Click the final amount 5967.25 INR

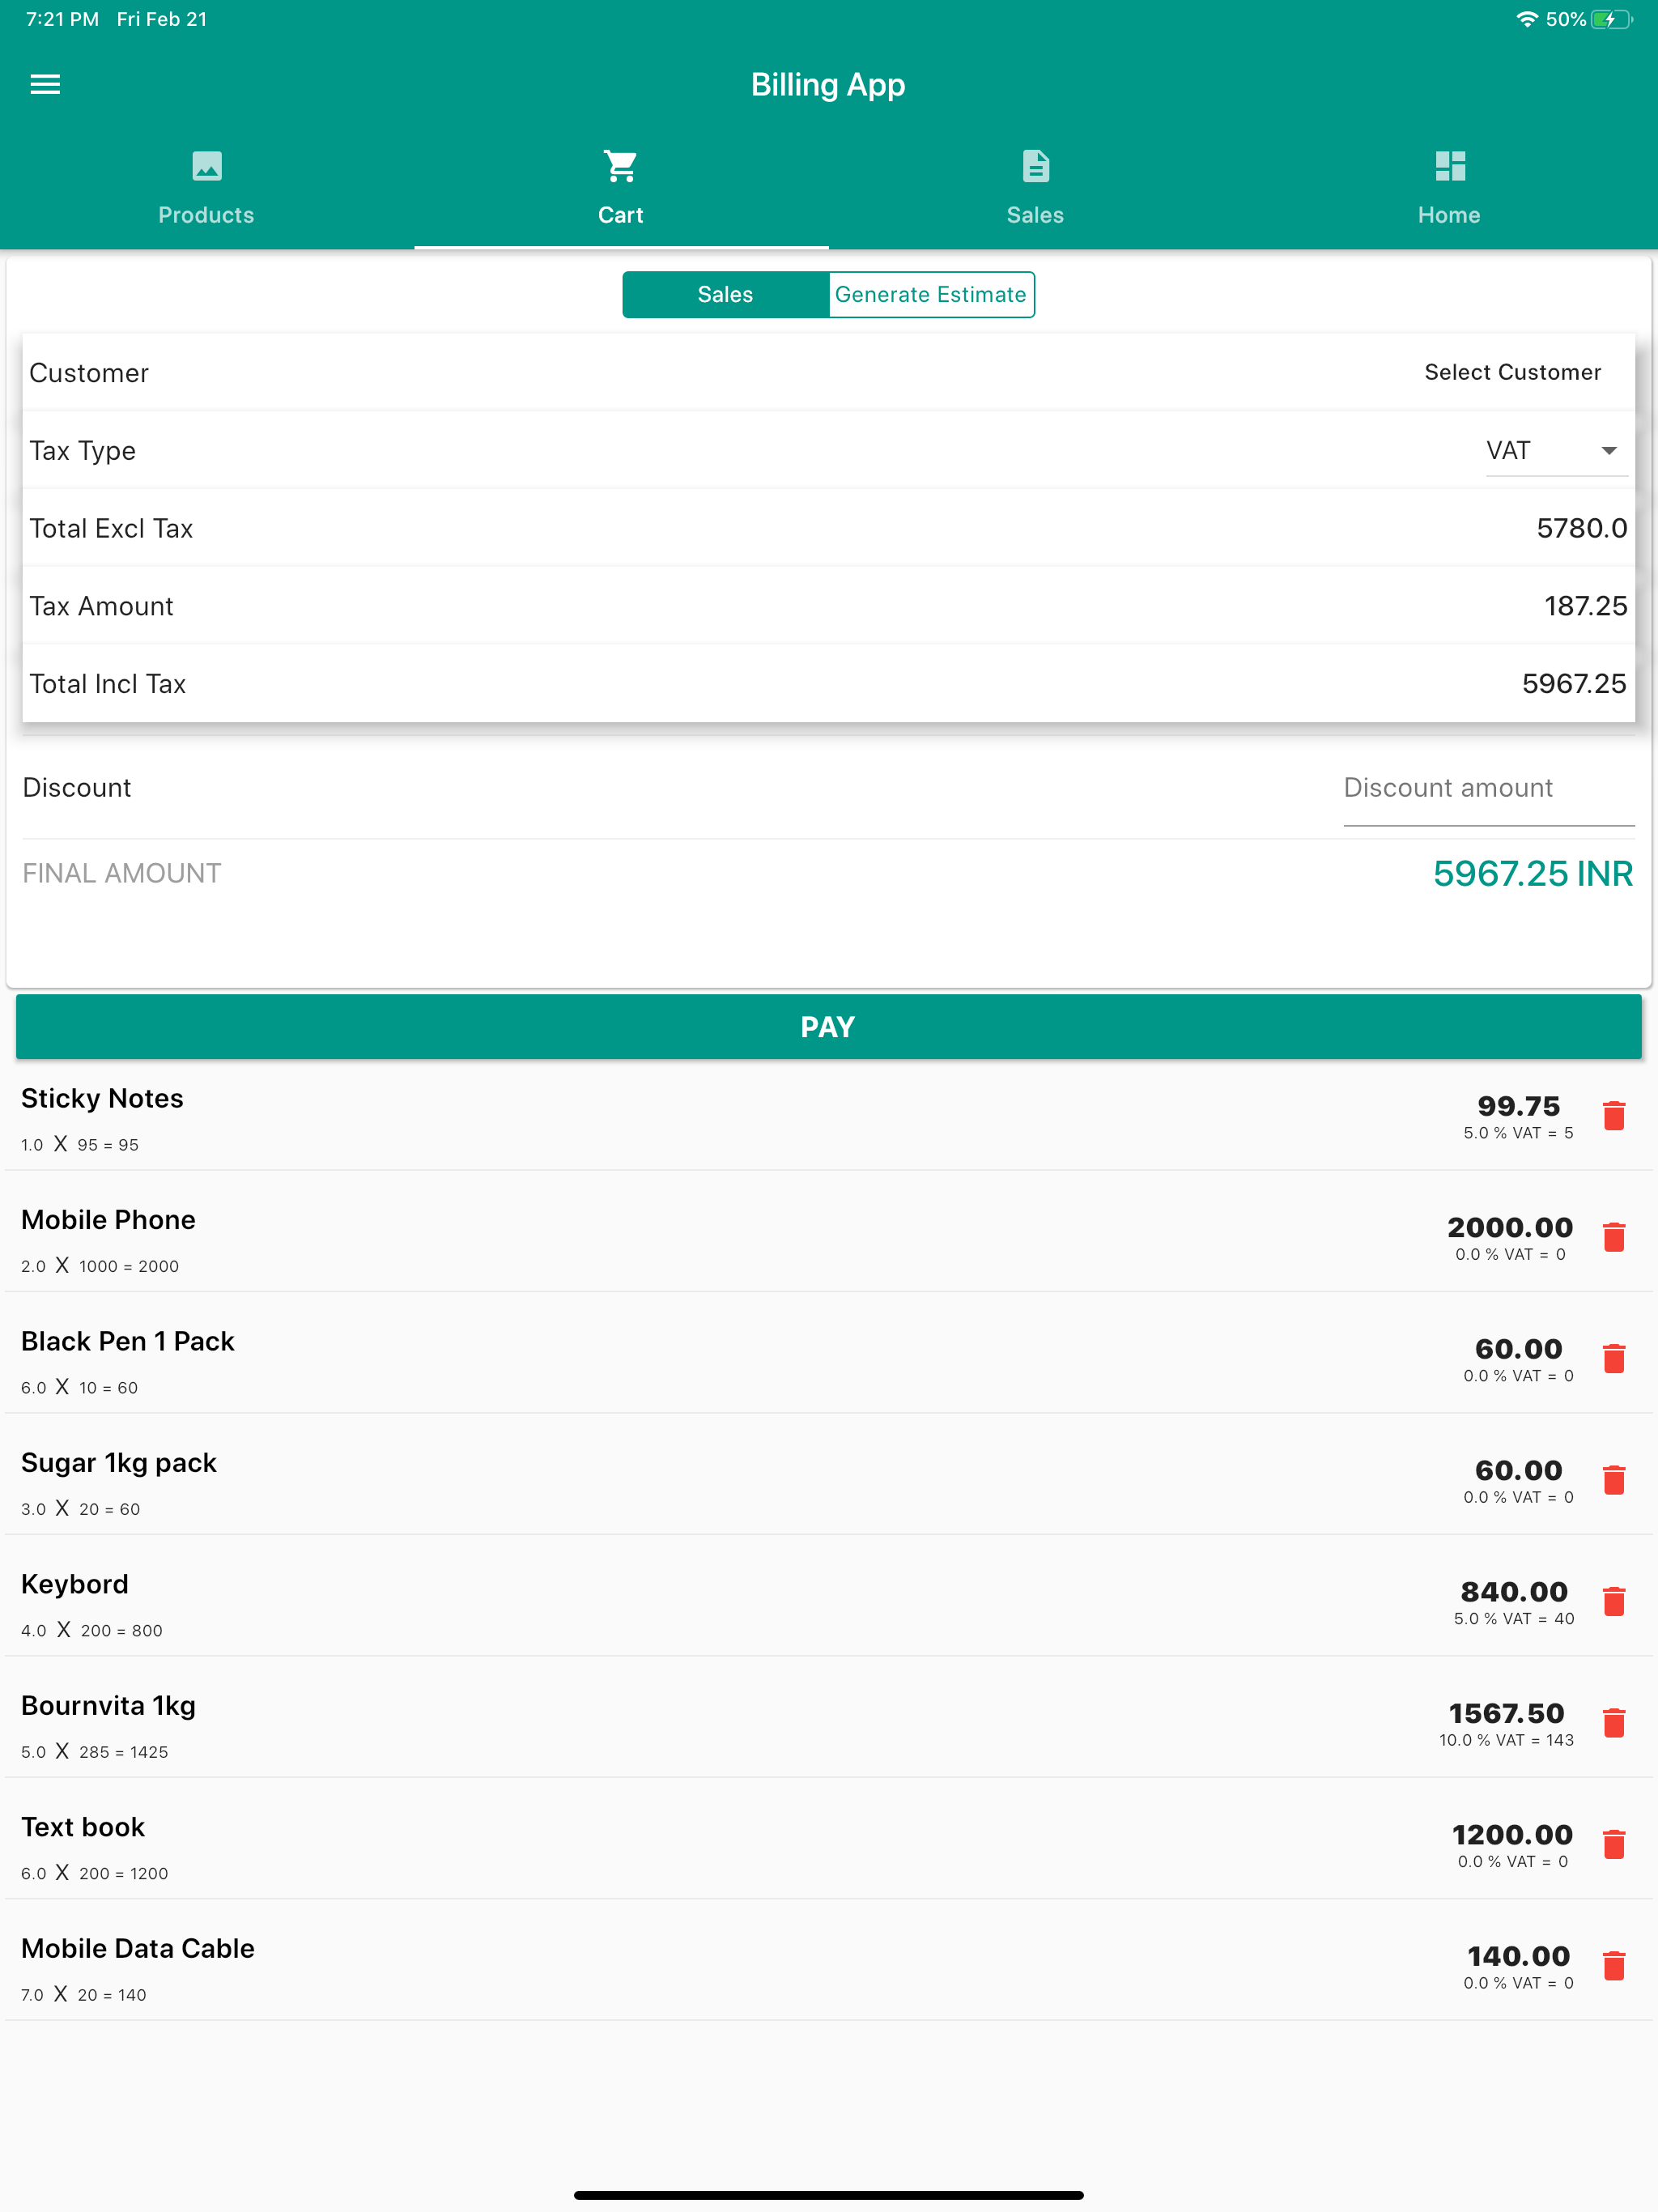1533,874
